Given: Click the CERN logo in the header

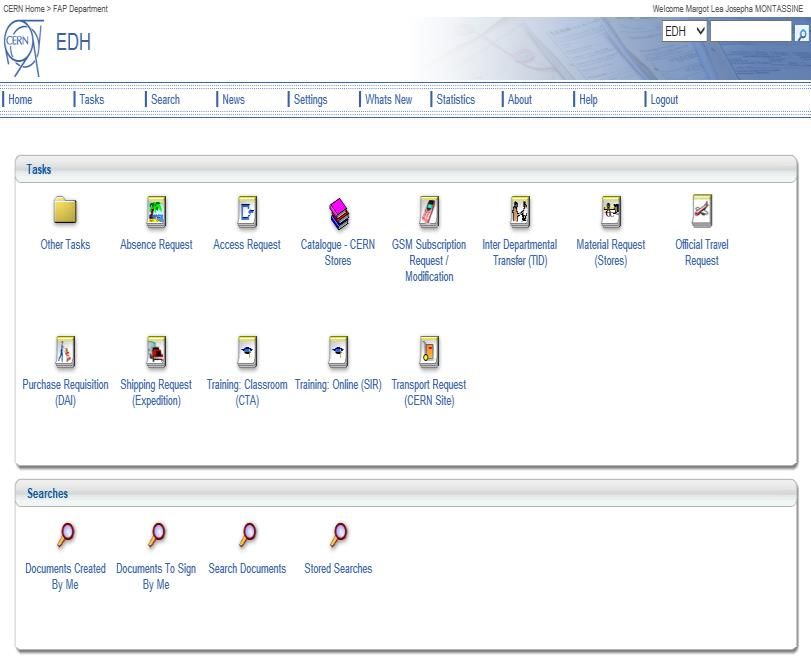Looking at the screenshot, I should click(23, 48).
